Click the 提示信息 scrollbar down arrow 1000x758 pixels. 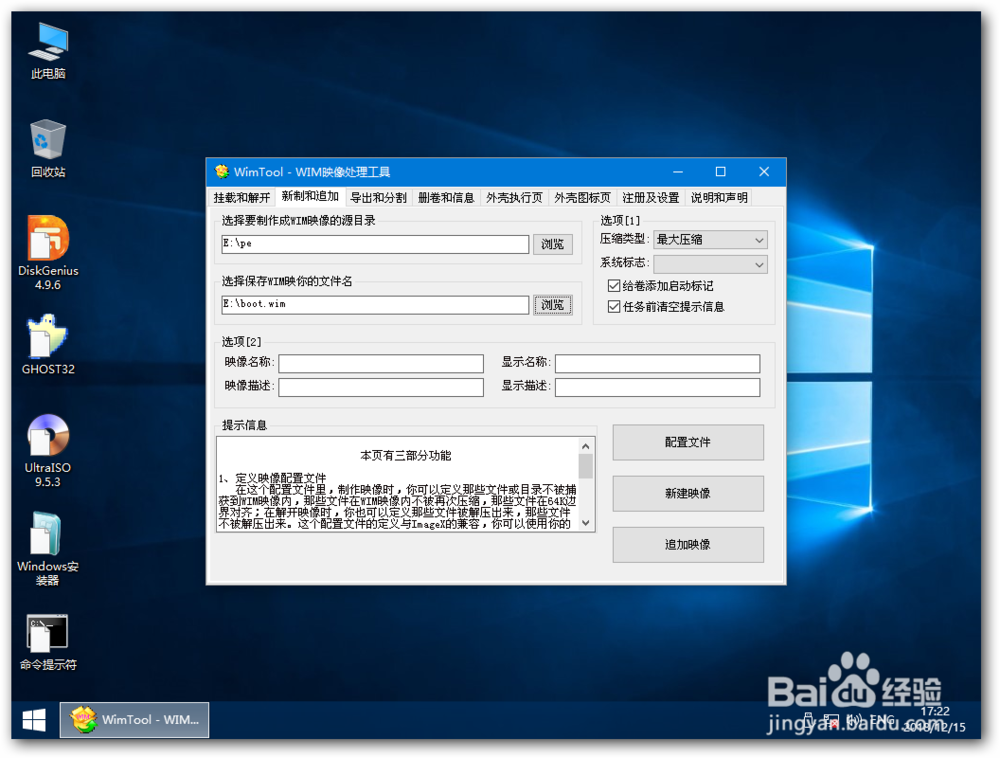pyautogui.click(x=585, y=523)
